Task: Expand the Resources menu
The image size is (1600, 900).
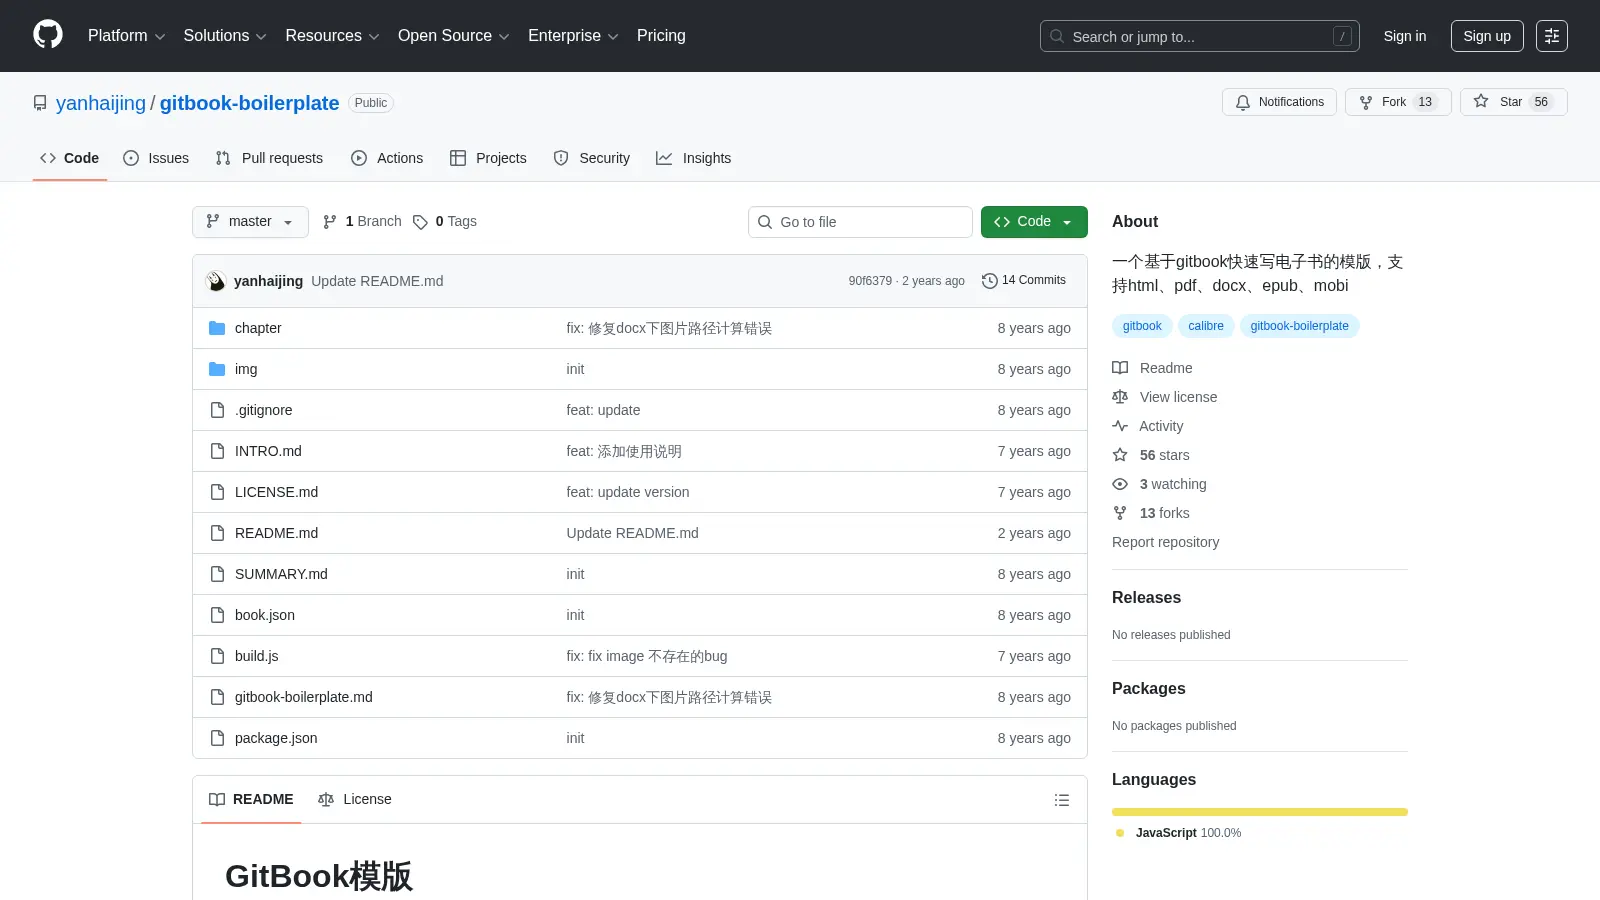Action: (332, 36)
